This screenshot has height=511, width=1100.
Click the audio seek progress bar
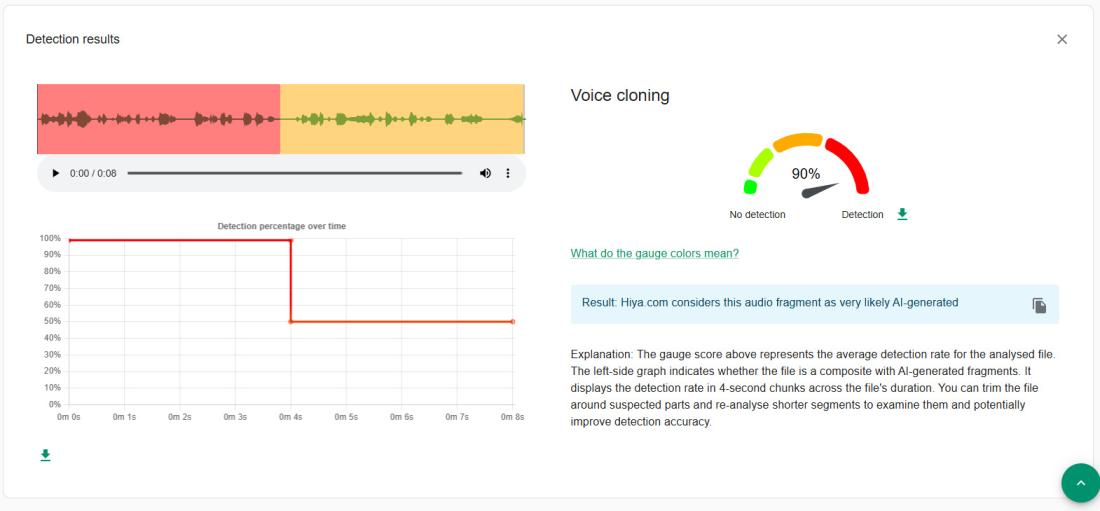[x=295, y=173]
